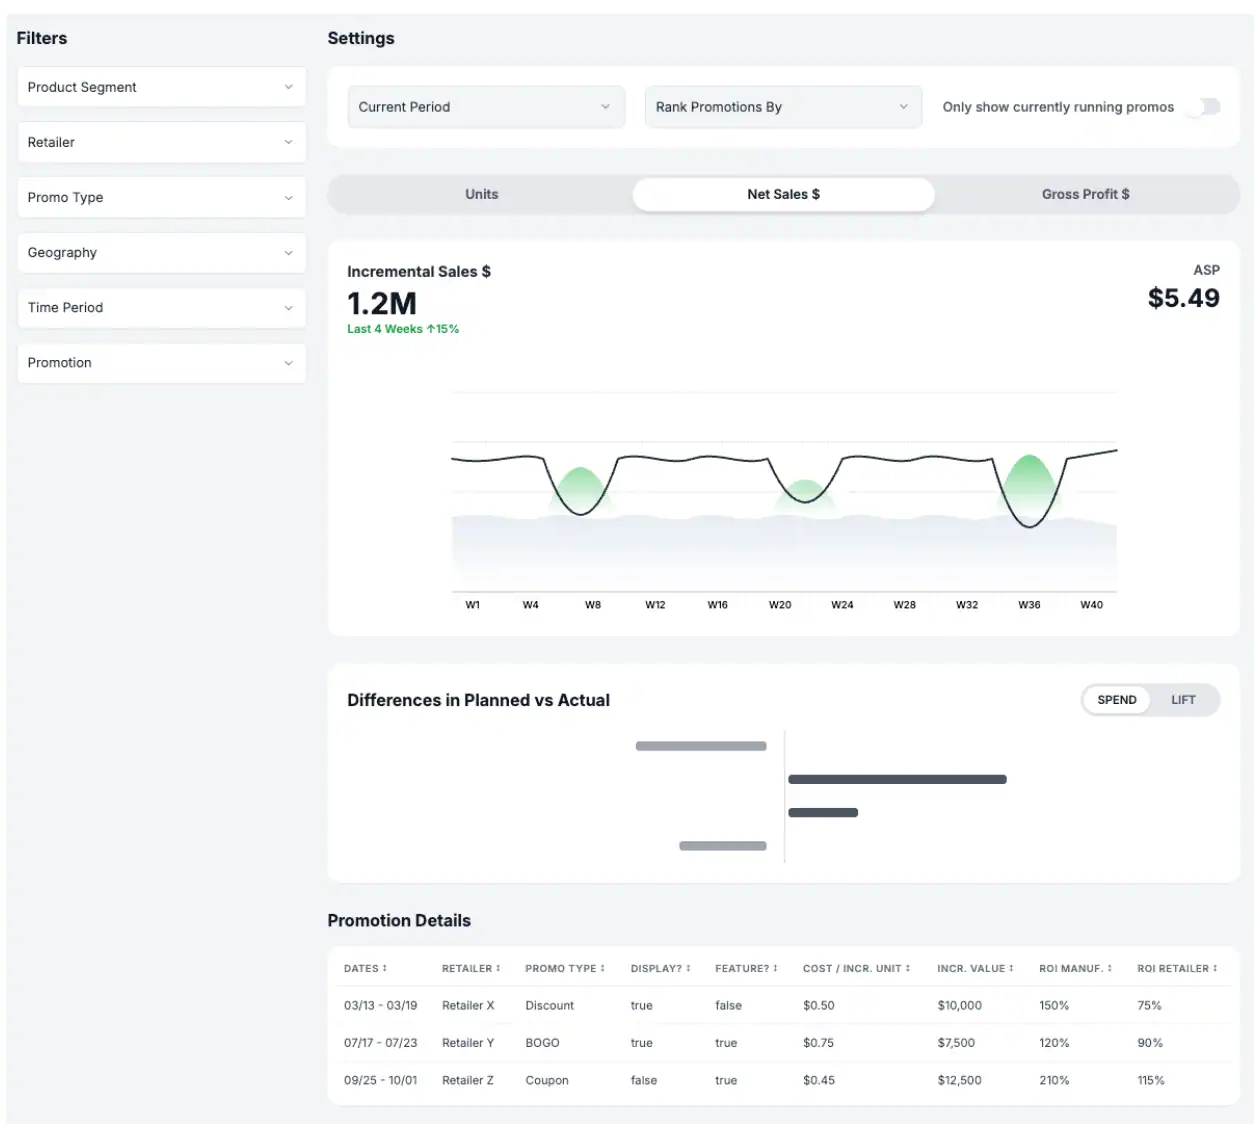Open the Time Period filter
The width and height of the screenshot is (1256, 1124).
click(x=161, y=307)
